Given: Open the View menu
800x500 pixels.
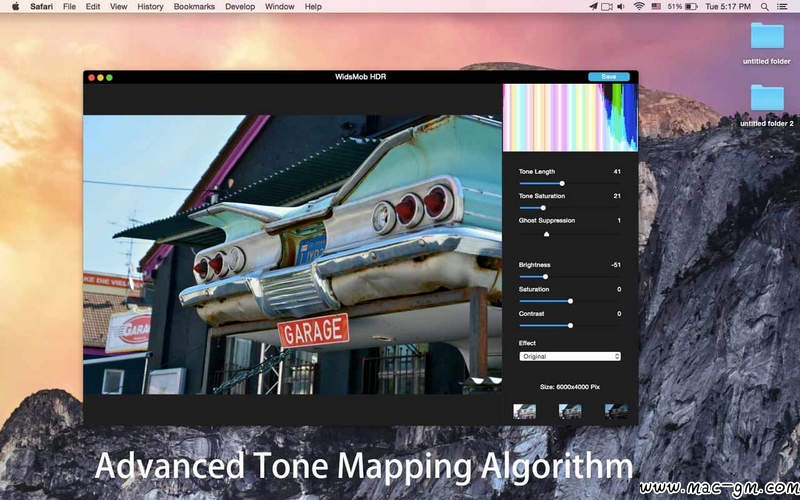Looking at the screenshot, I should pos(118,7).
